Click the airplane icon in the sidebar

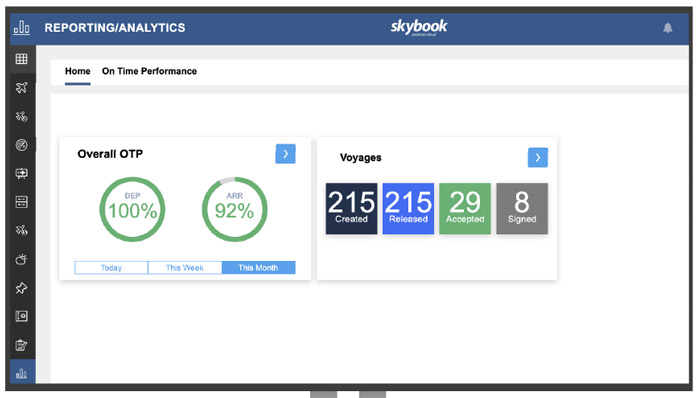(21, 87)
